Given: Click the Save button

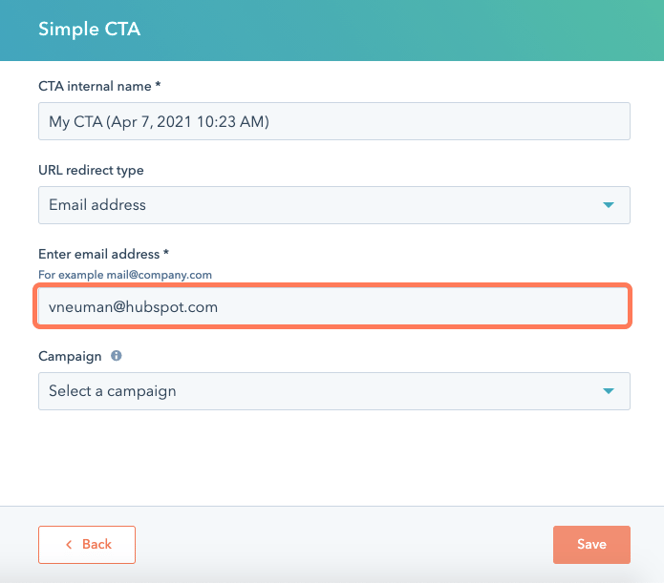Looking at the screenshot, I should 592,544.
